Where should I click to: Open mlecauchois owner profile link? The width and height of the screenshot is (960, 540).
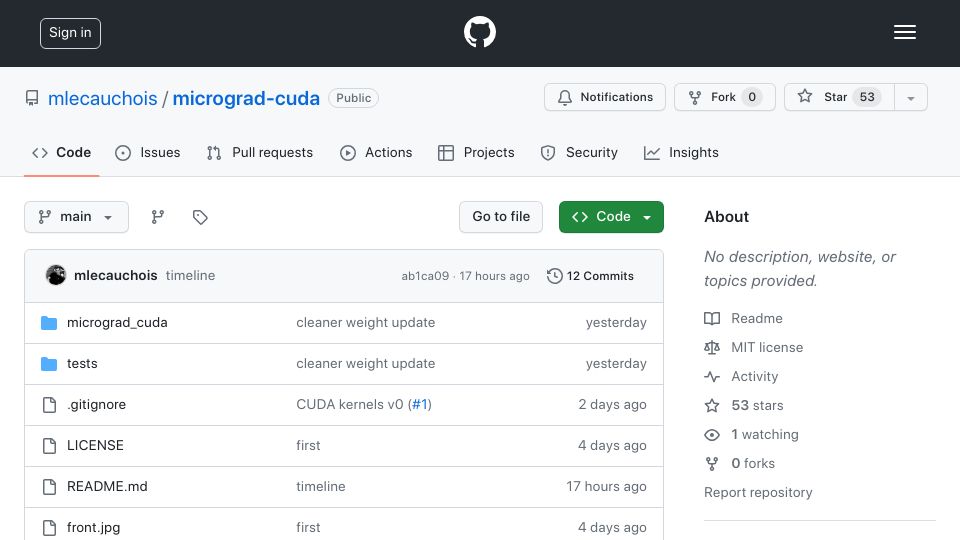coord(103,98)
